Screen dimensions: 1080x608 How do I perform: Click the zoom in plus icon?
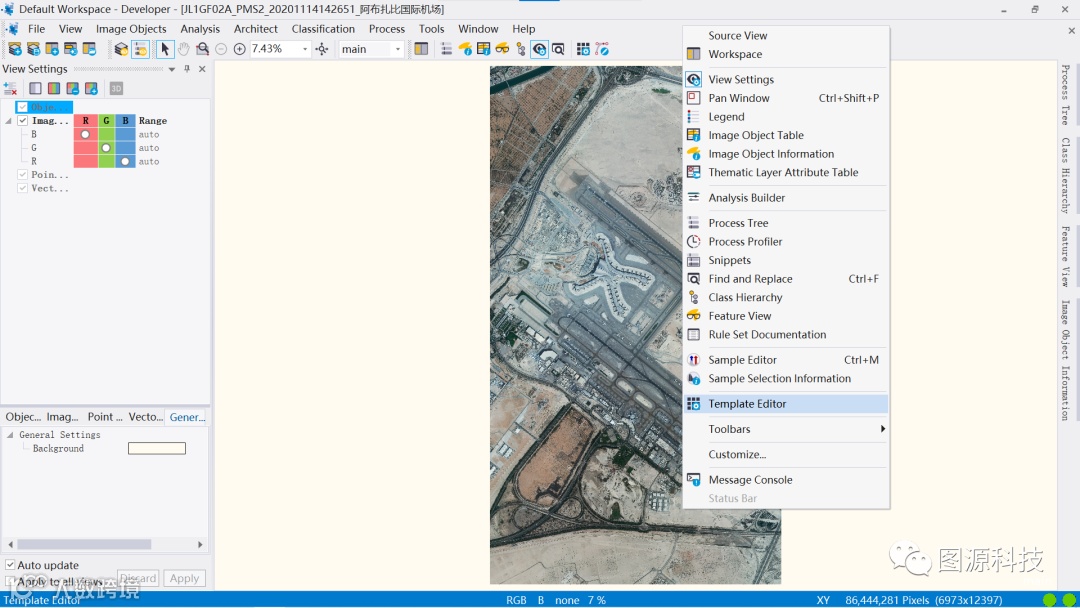[239, 49]
